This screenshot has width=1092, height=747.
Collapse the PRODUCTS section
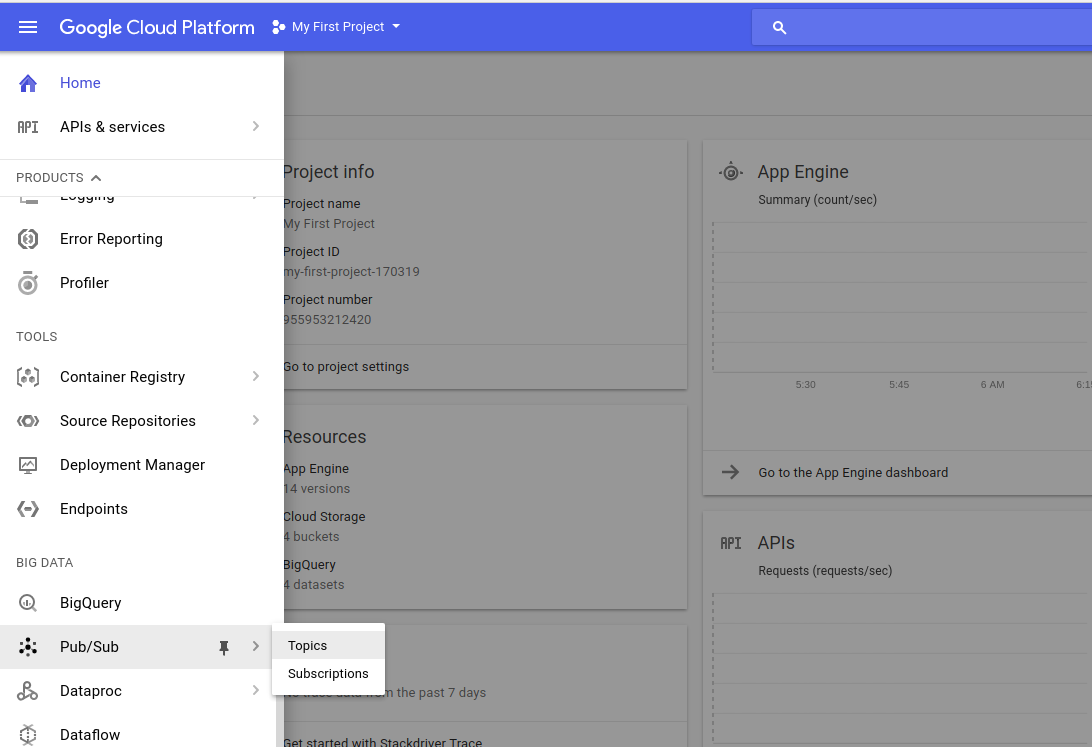pyautogui.click(x=59, y=178)
